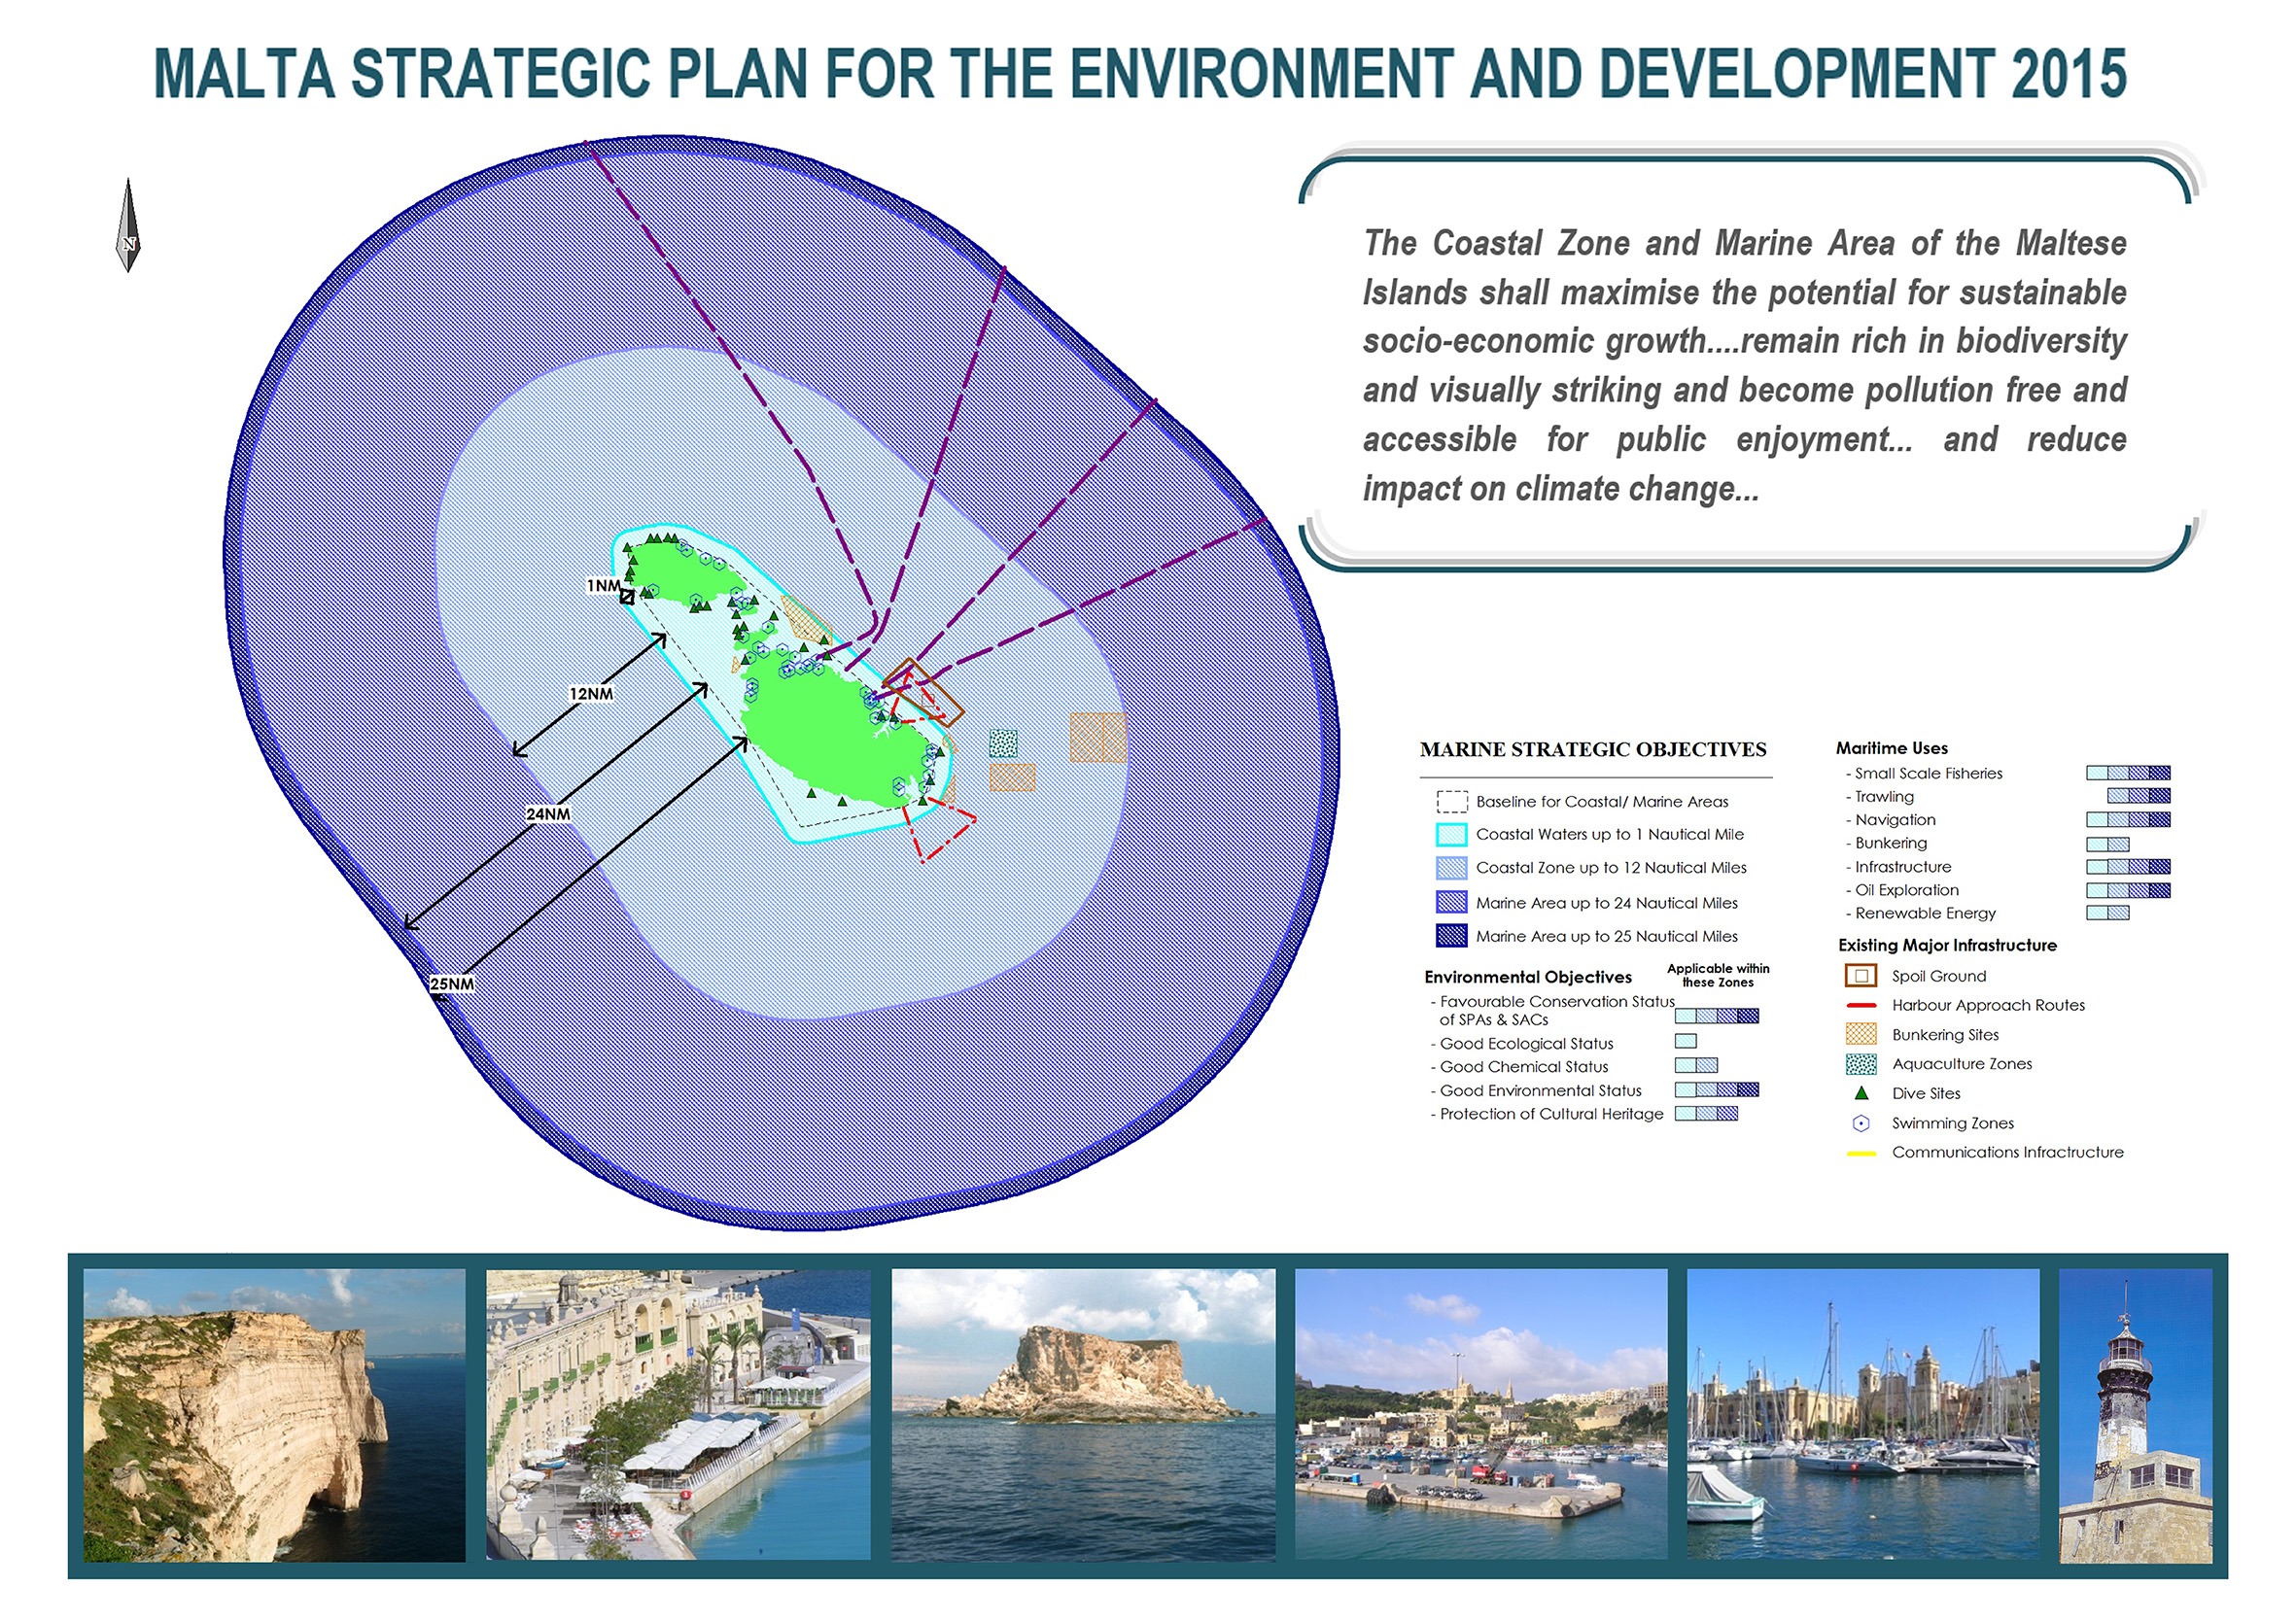The width and height of the screenshot is (2296, 1622).
Task: Click the Spoil Ground legend symbol
Action: tap(1860, 976)
